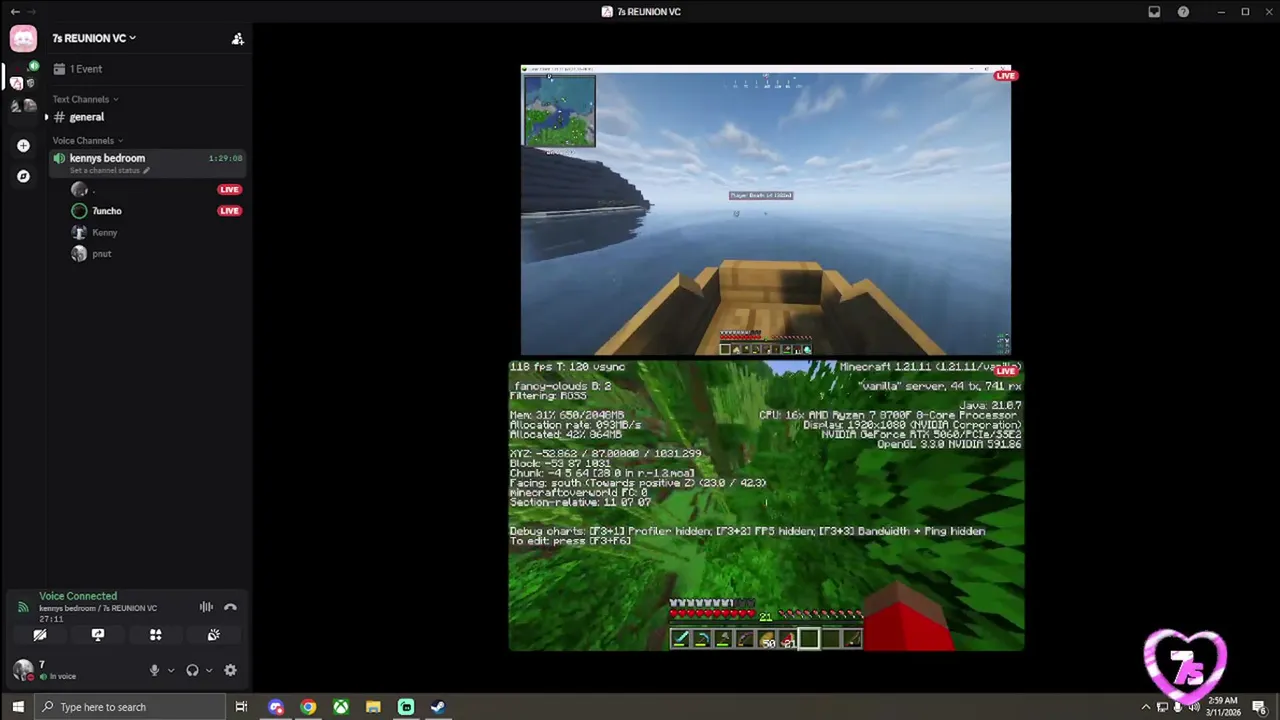Collapse the Voice Channels category

[88, 140]
